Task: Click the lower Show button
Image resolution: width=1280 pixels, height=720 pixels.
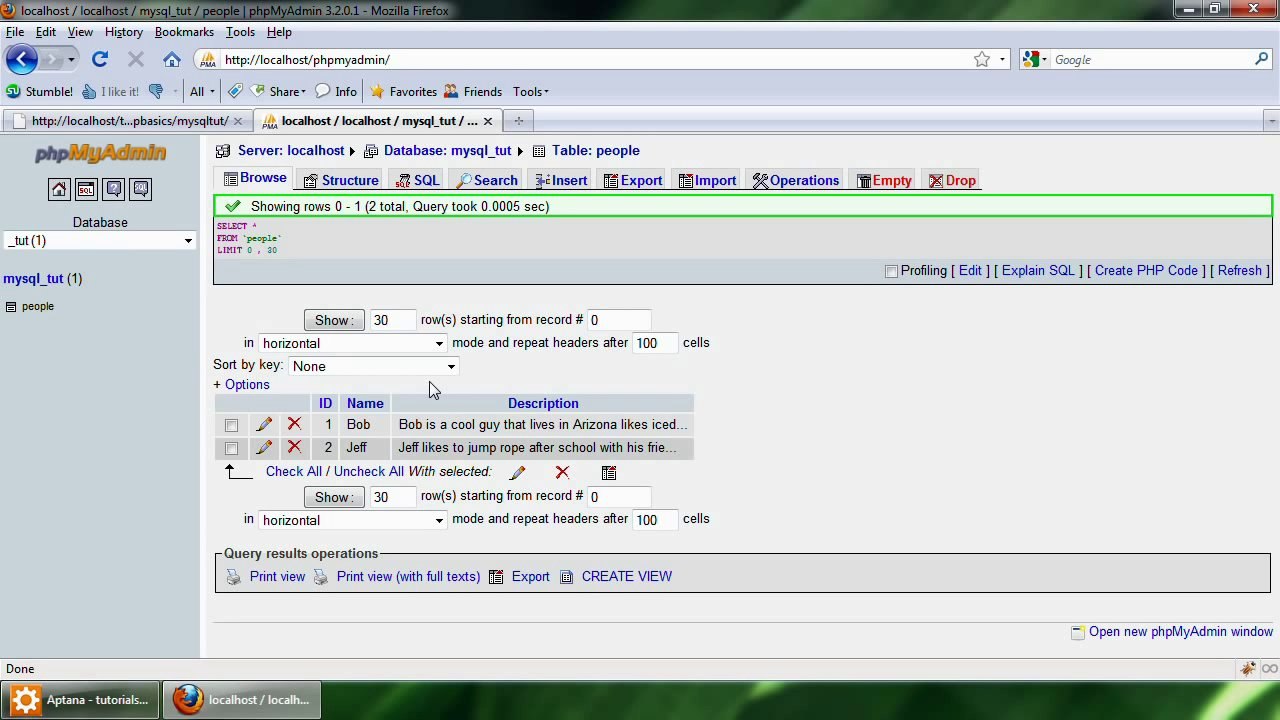Action: [334, 497]
